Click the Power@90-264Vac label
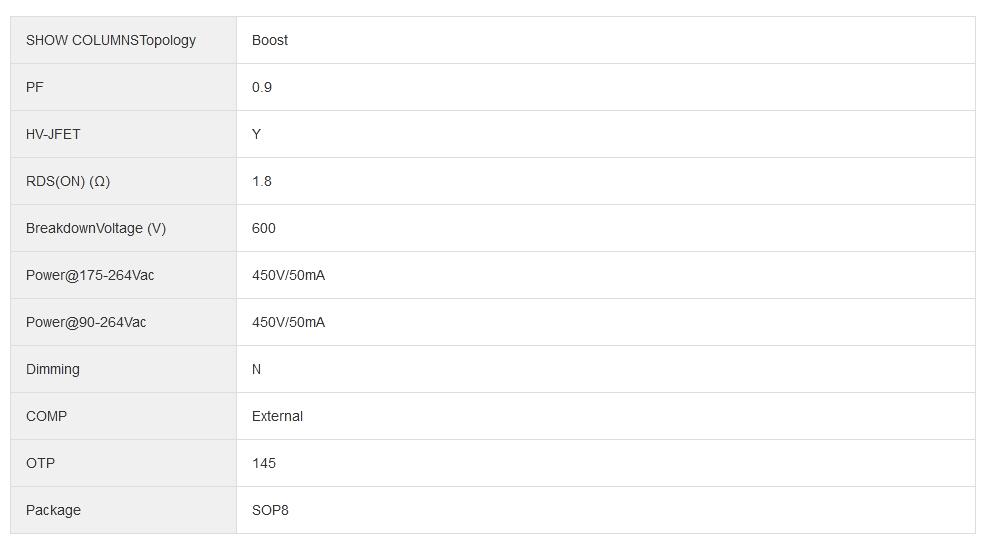Image resolution: width=986 pixels, height=540 pixels. click(x=86, y=322)
